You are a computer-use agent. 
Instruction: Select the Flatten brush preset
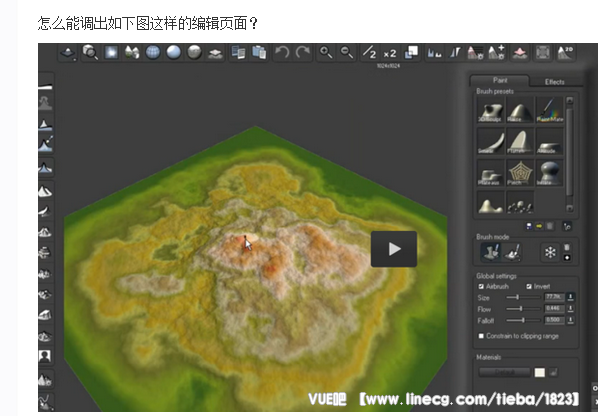point(520,142)
